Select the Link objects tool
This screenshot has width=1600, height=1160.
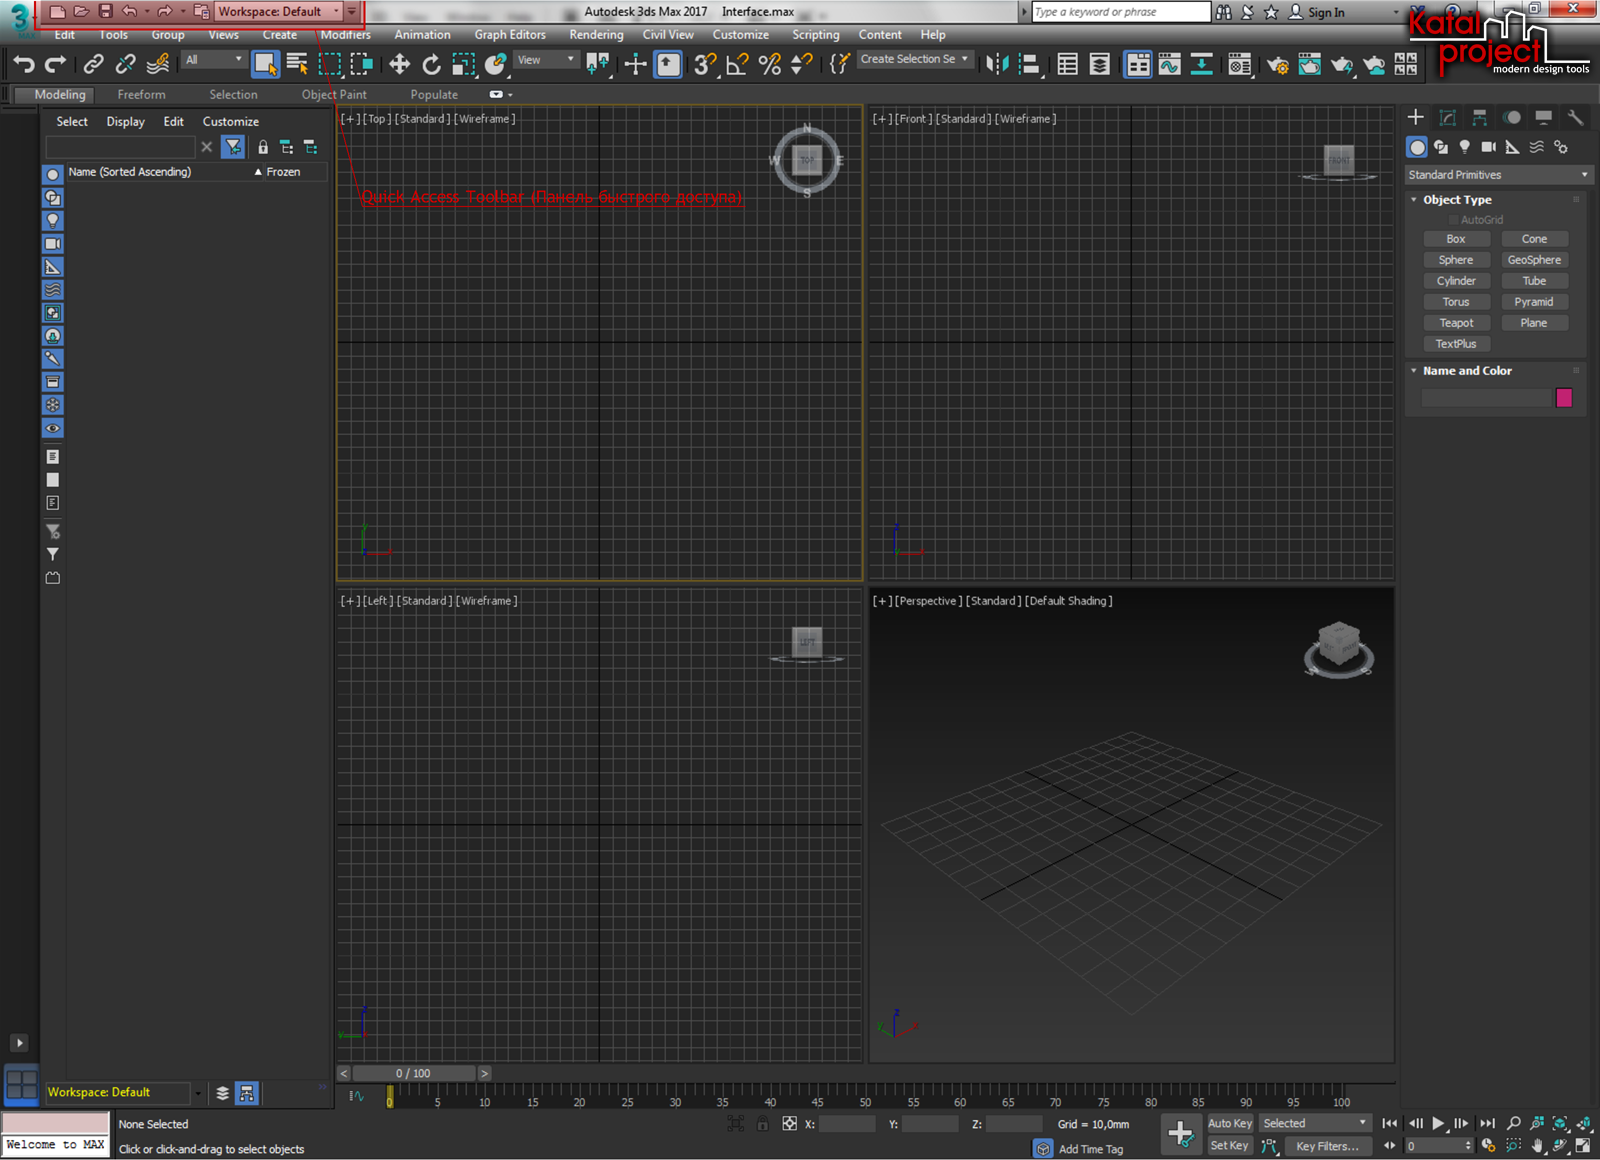pyautogui.click(x=93, y=64)
